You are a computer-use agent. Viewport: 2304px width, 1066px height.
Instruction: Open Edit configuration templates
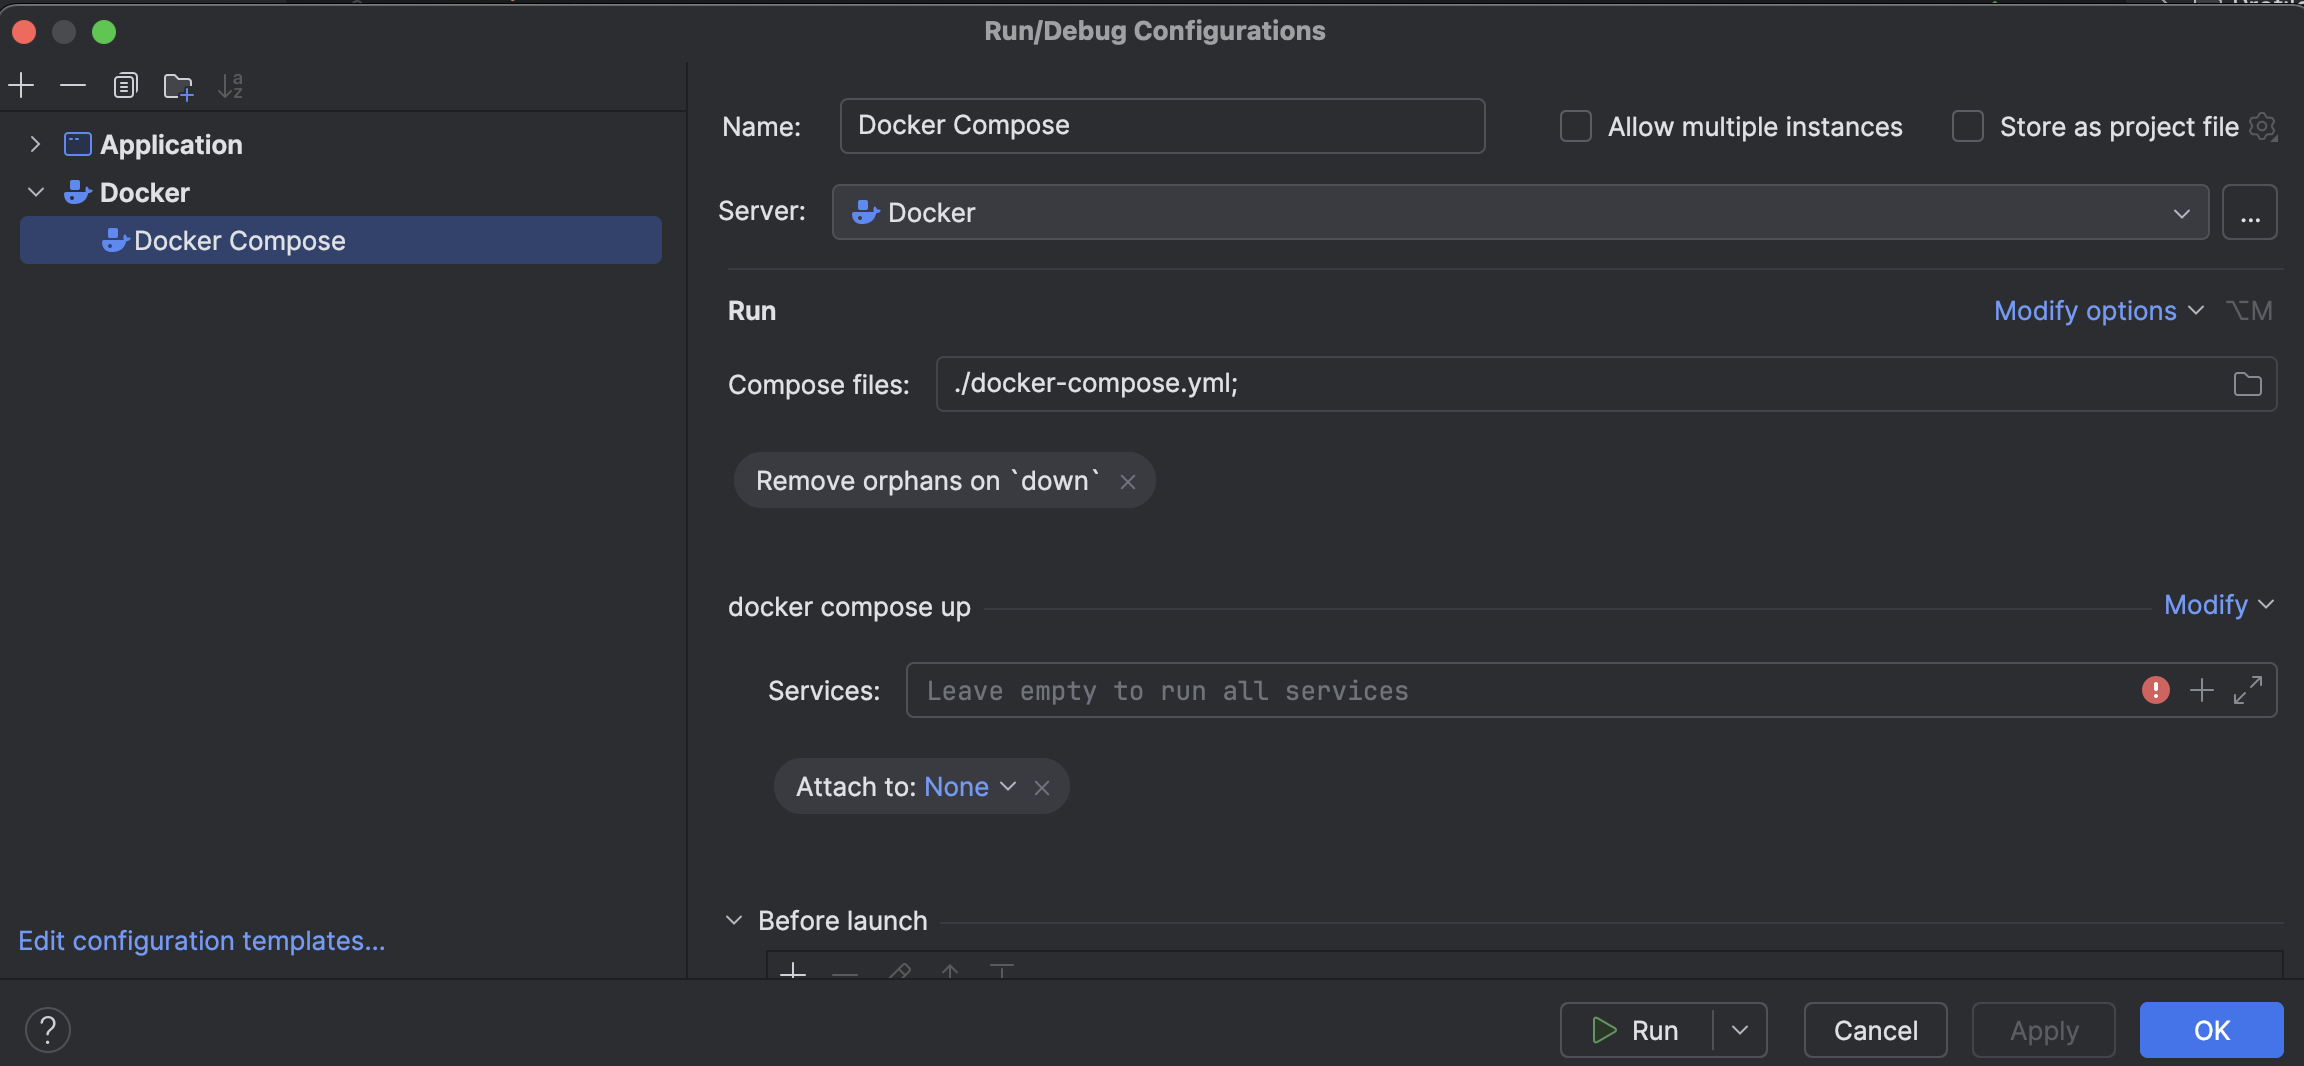tap(200, 940)
